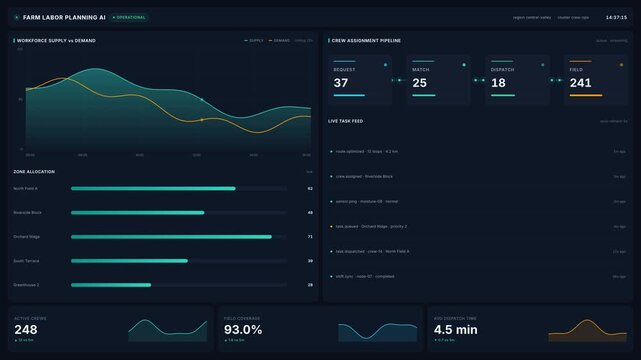Click the Greenhouse 2 allocation bar
The height and width of the screenshot is (360, 641).
pos(179,285)
